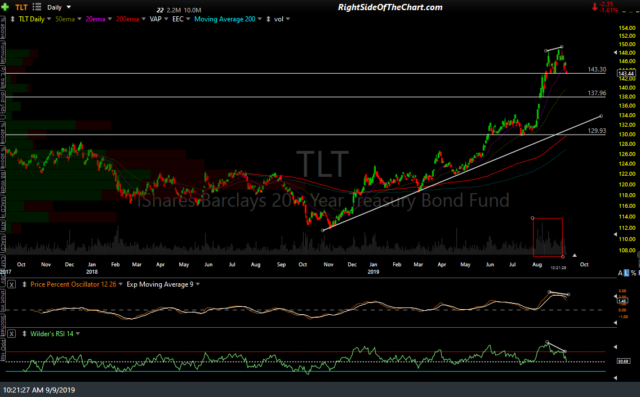The height and width of the screenshot is (397, 640).
Task: Click the TLT ticker symbol field
Action: point(21,7)
